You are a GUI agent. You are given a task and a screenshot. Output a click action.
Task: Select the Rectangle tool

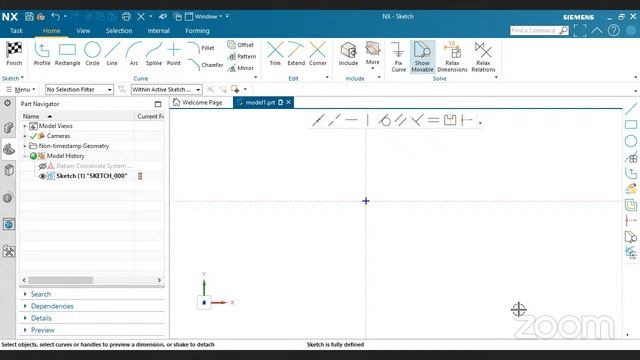(x=67, y=53)
